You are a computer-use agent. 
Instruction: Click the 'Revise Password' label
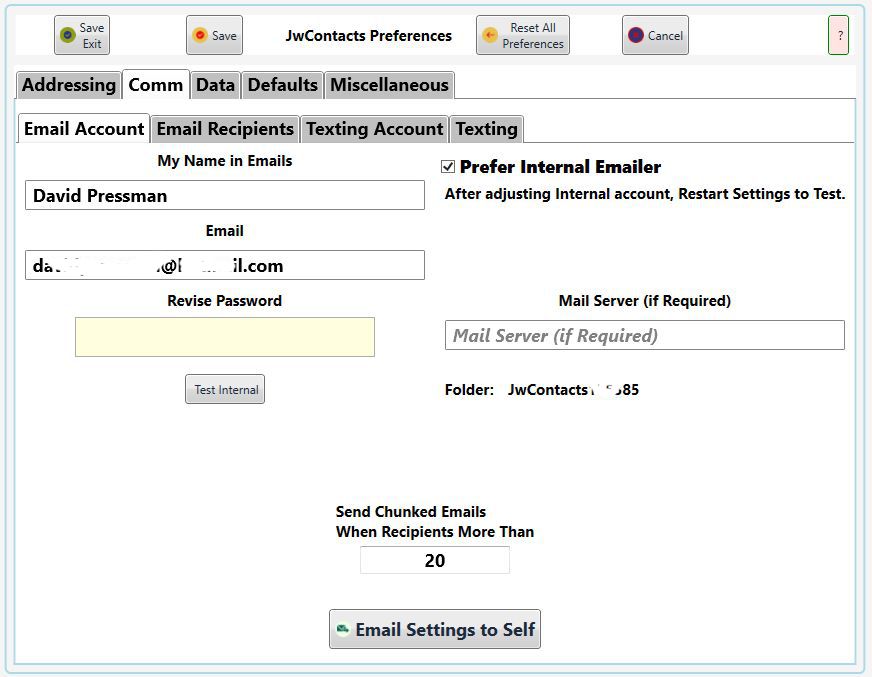(225, 301)
